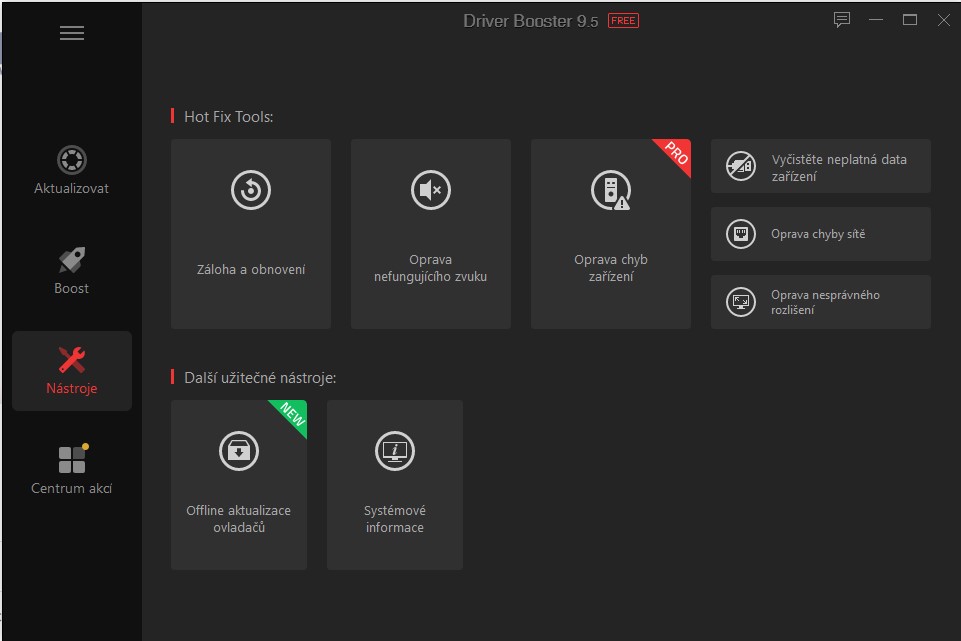Viewport: 961px width, 641px height.
Task: Click the green NEW ribbon badge
Action: 292,415
